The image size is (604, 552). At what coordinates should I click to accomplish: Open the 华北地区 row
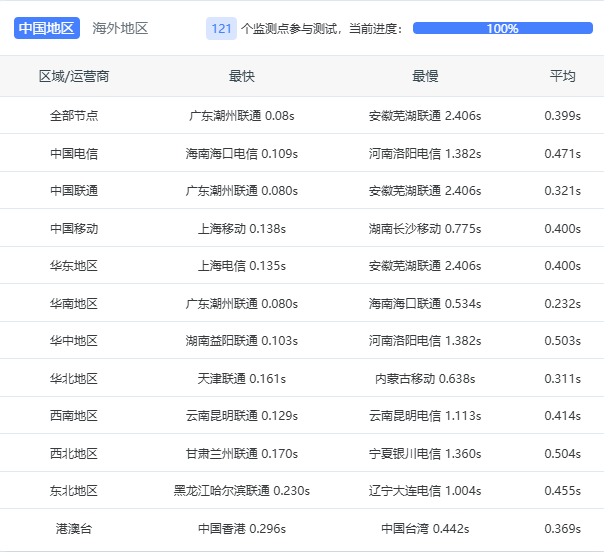[x=74, y=379]
